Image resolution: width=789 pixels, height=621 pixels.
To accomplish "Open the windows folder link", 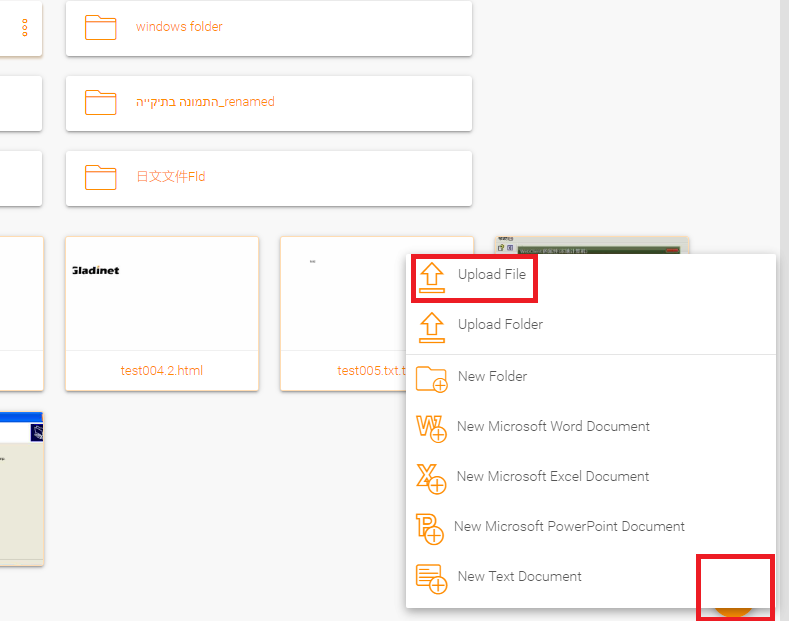I will 179,27.
